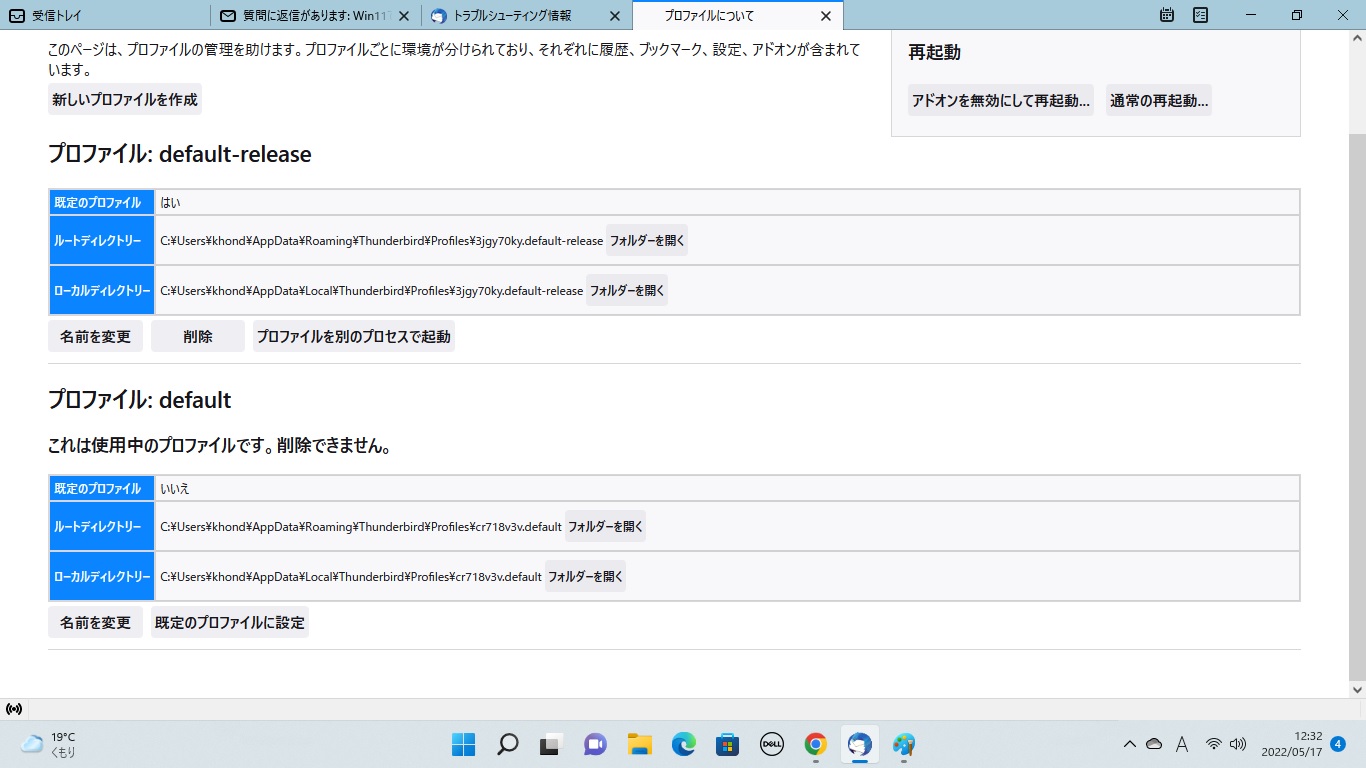Viewport: 1366px width, 768px height.
Task: Expand the system tray hidden icons chevron
Action: tap(1129, 744)
